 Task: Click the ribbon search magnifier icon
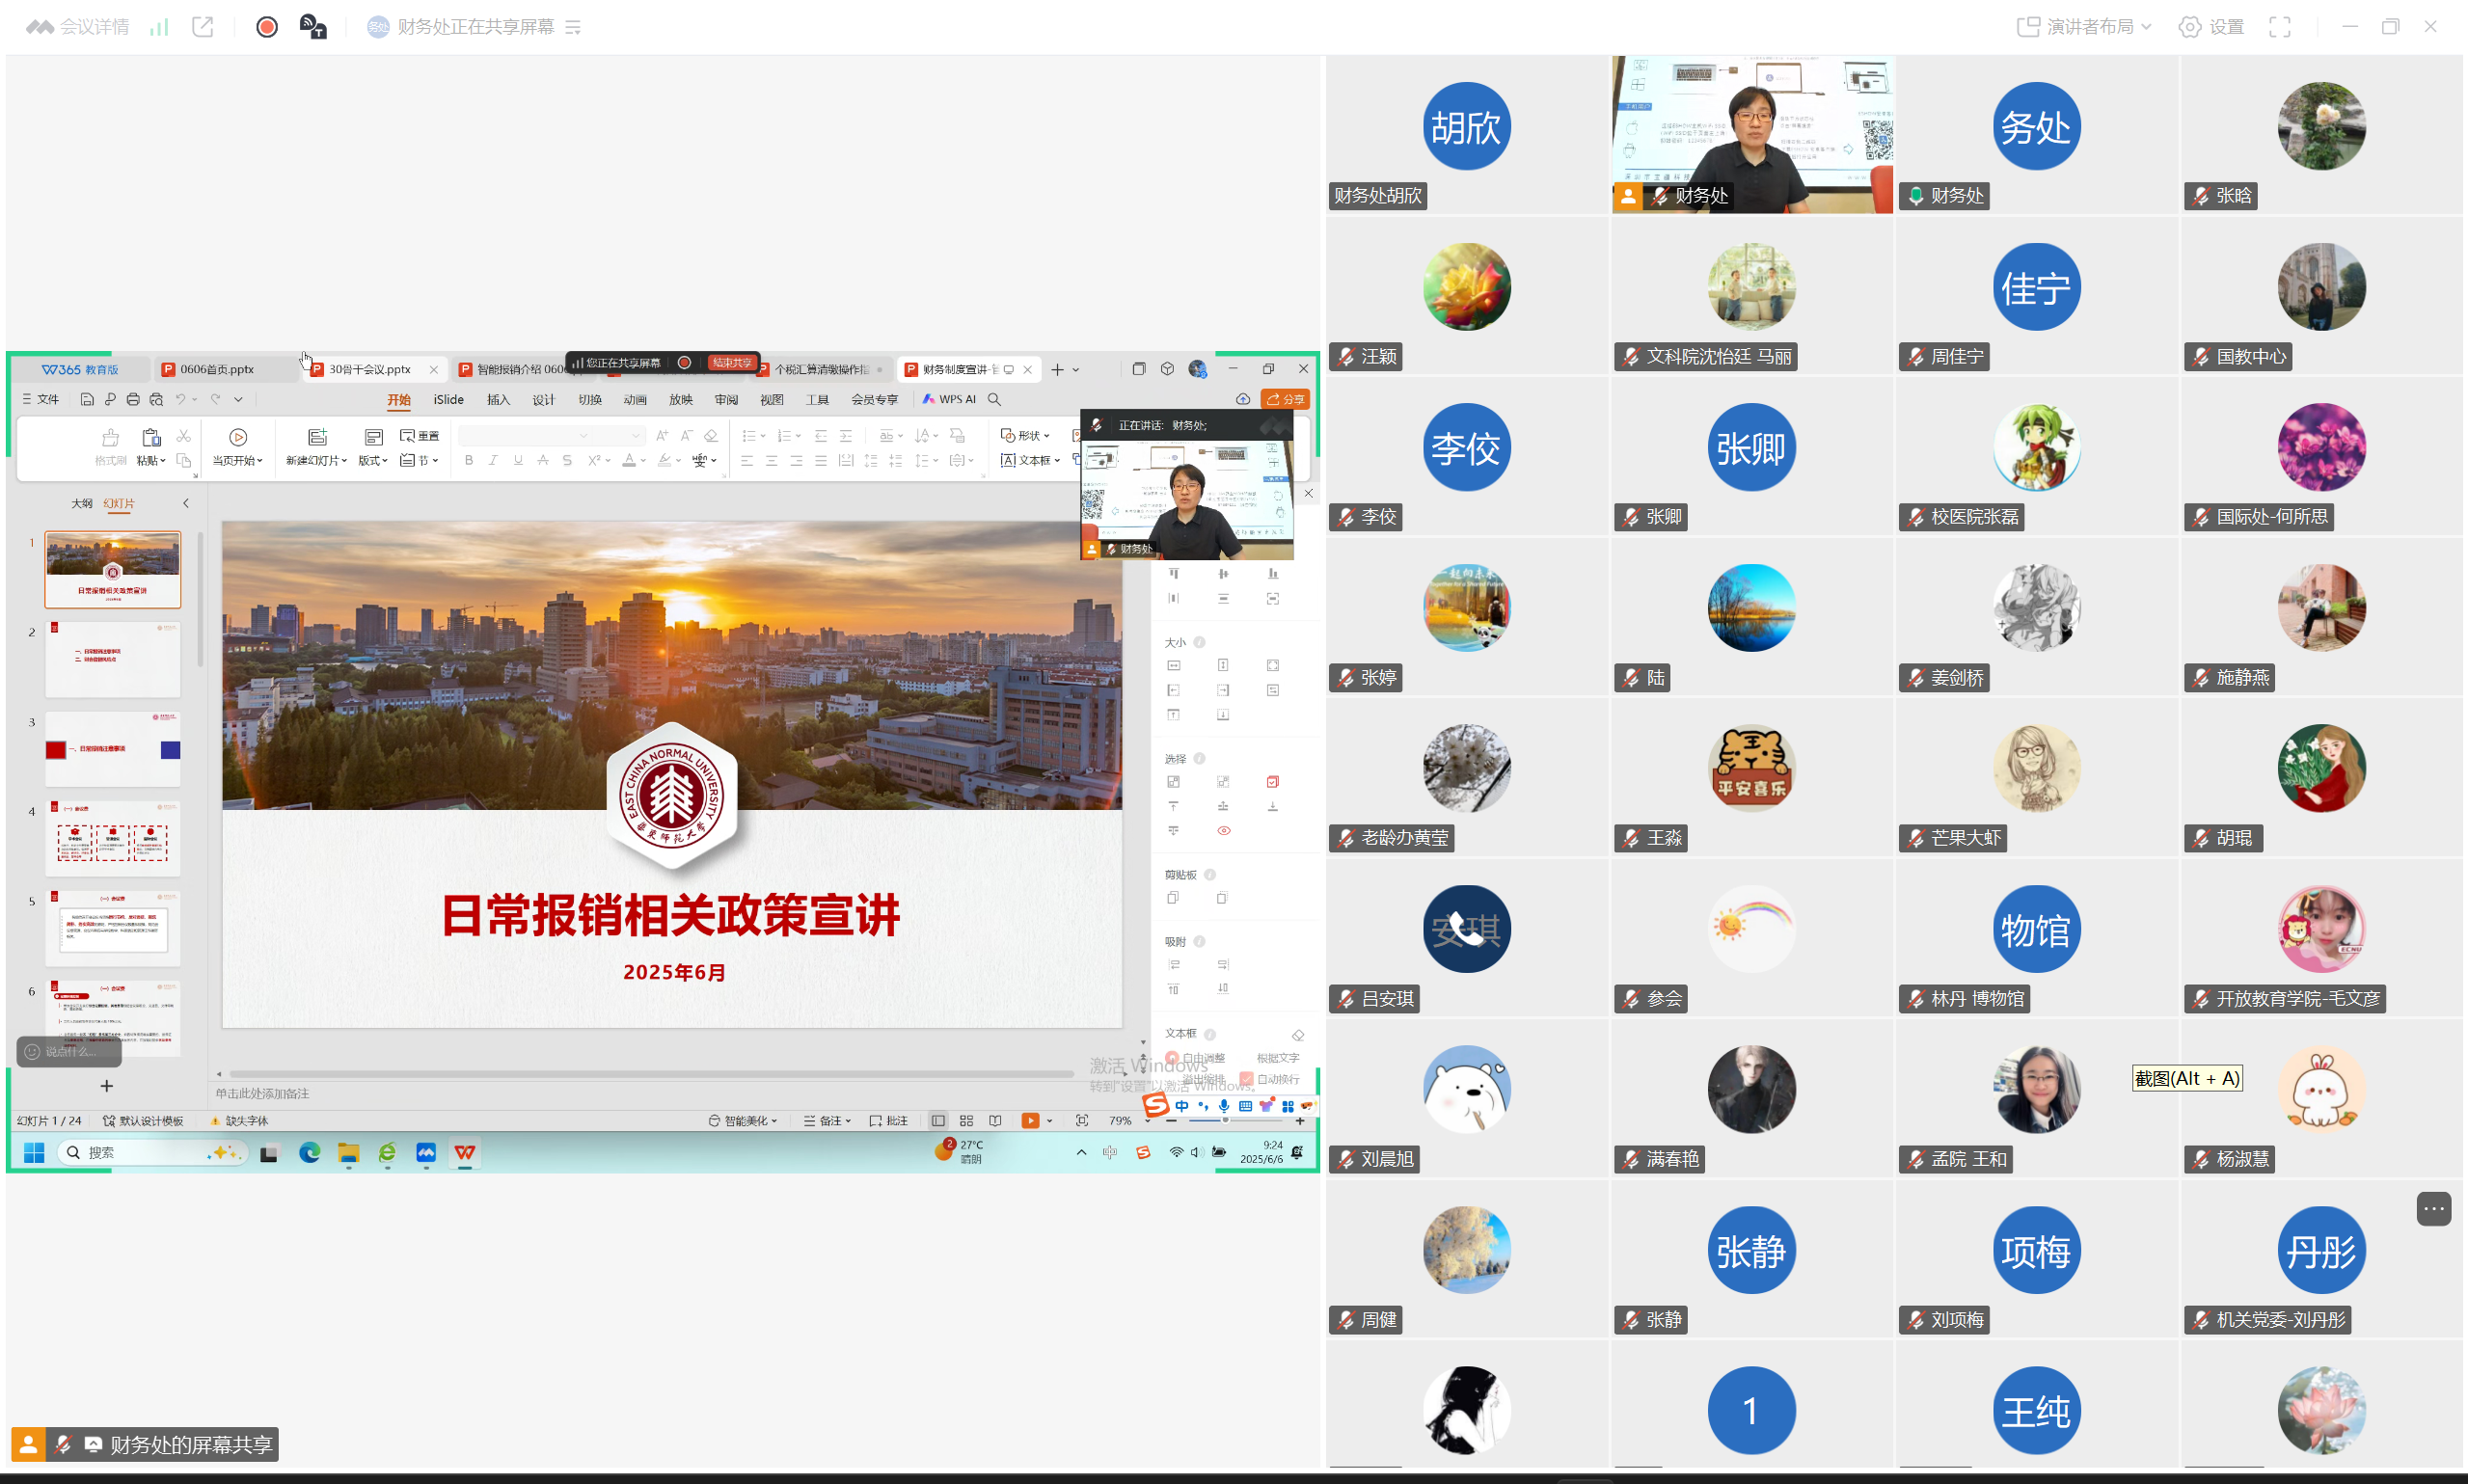(994, 399)
